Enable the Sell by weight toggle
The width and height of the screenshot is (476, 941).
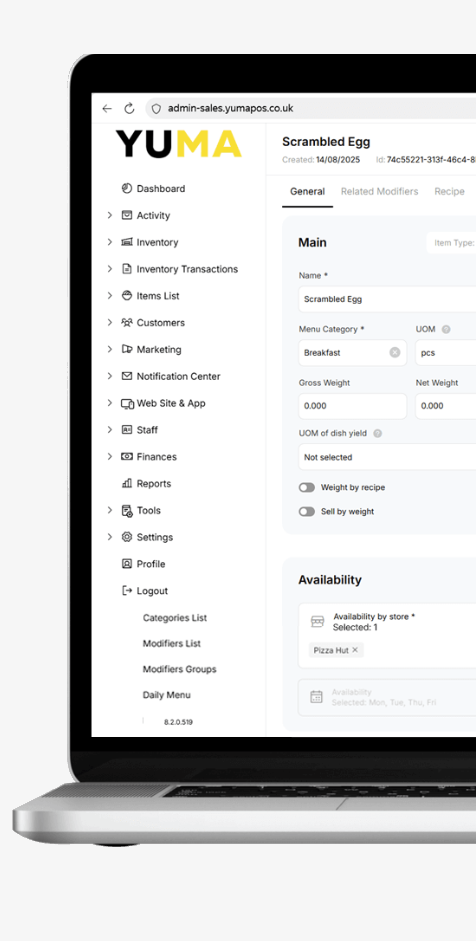tap(307, 511)
